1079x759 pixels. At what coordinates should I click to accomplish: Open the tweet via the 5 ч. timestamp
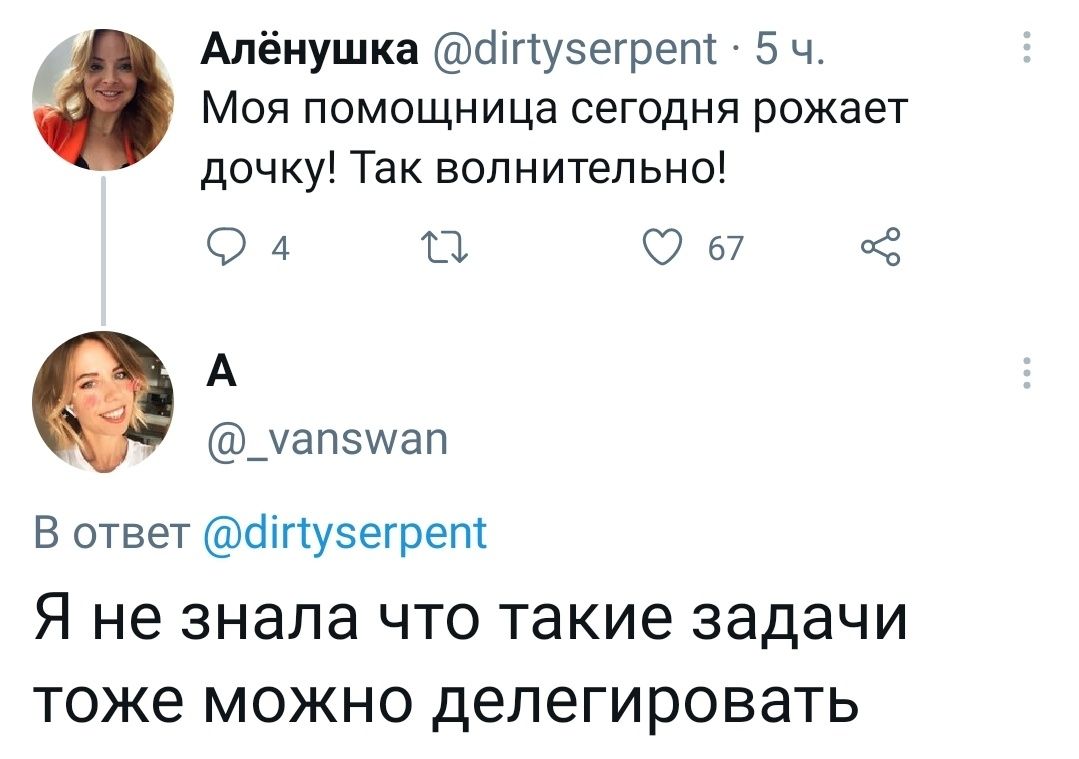pos(785,48)
